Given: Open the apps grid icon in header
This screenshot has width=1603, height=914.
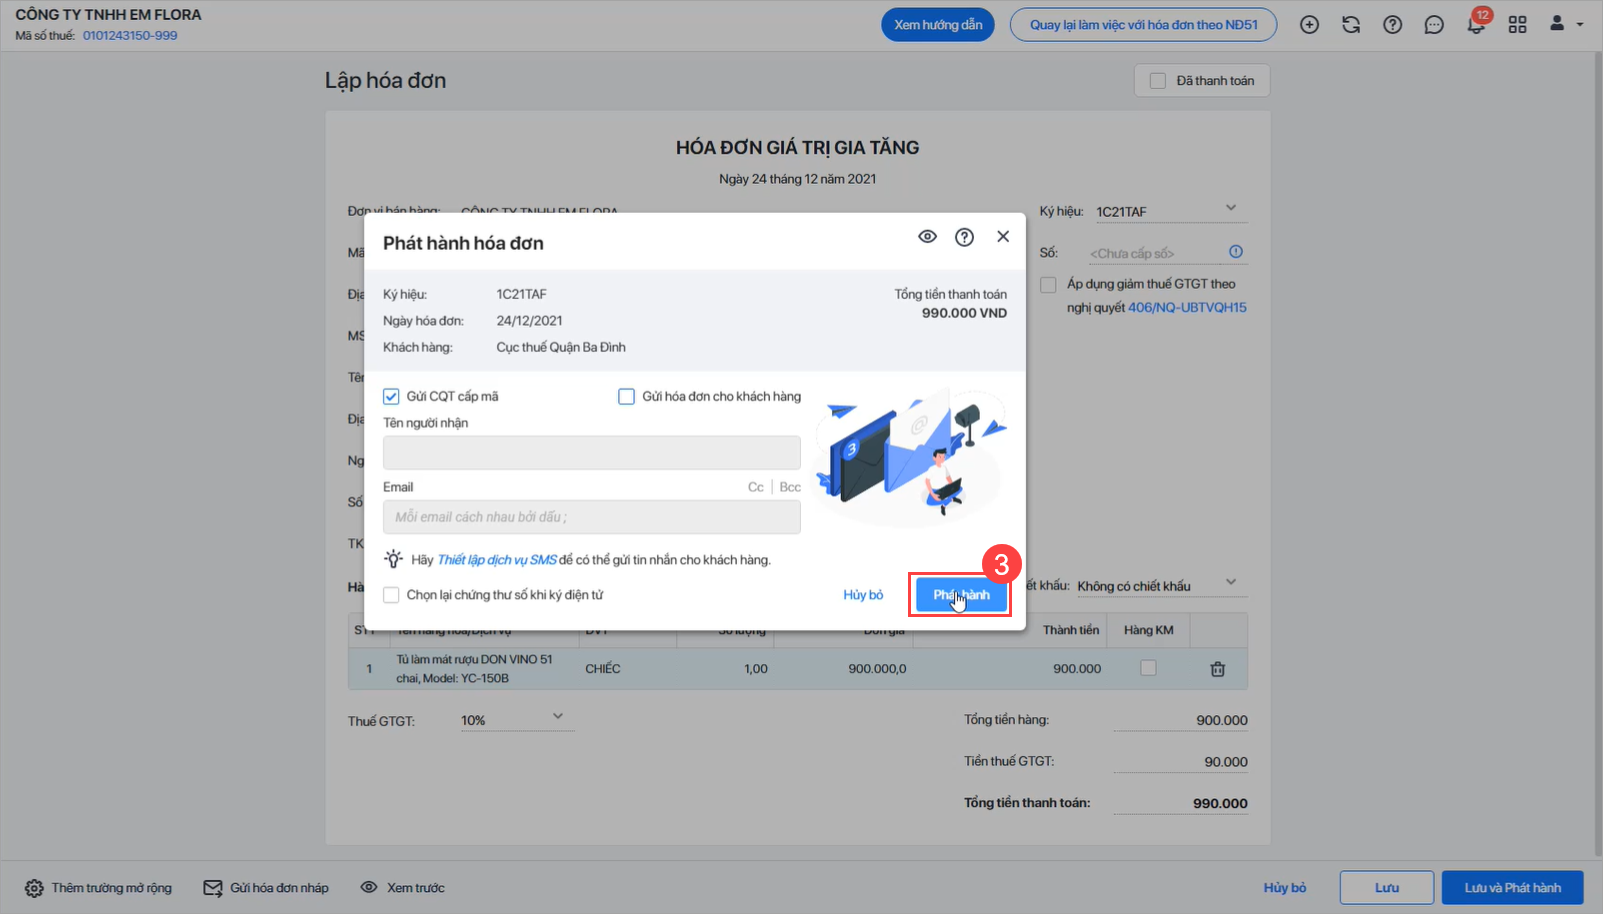Looking at the screenshot, I should pos(1517,25).
